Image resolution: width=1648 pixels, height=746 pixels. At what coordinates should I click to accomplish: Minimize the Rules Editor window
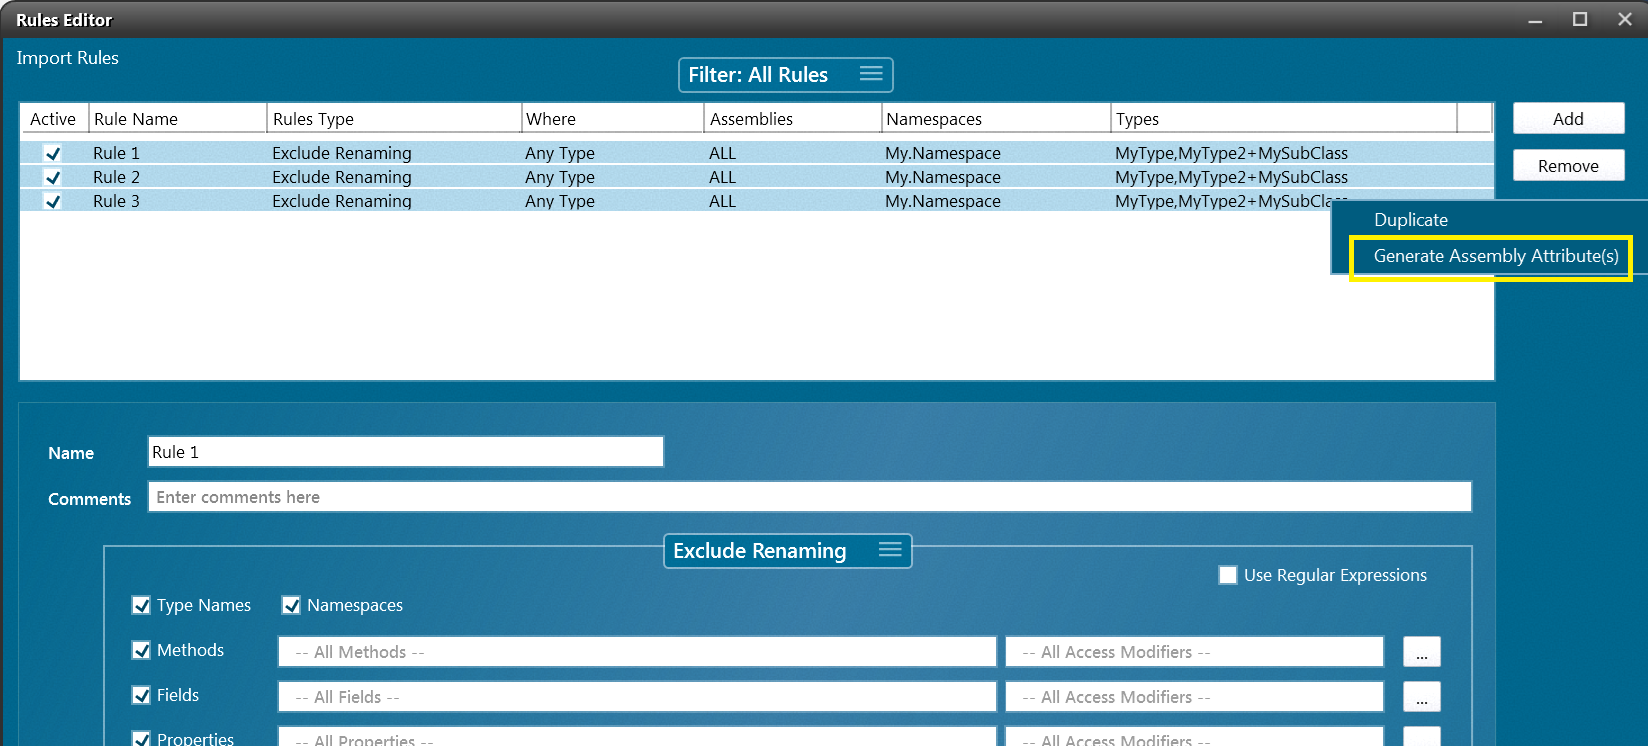coord(1535,20)
